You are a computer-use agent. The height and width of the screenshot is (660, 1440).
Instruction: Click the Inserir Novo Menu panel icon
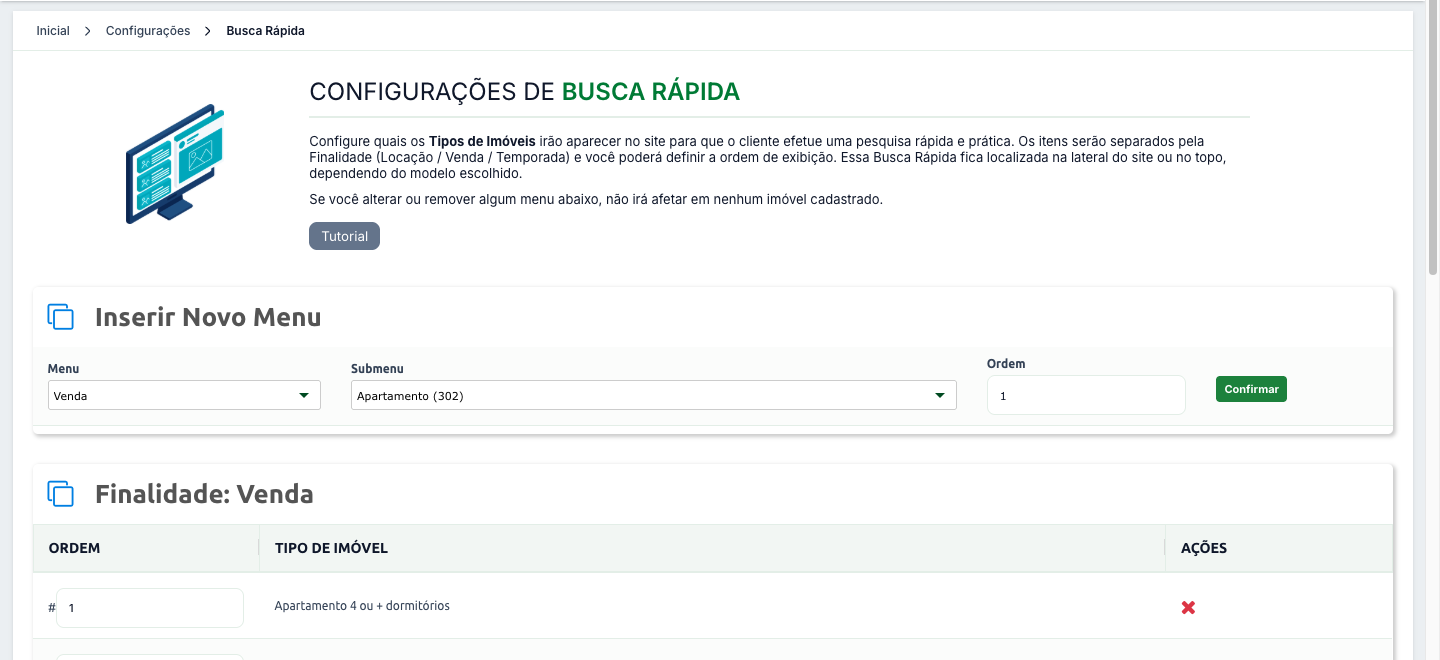(x=61, y=317)
